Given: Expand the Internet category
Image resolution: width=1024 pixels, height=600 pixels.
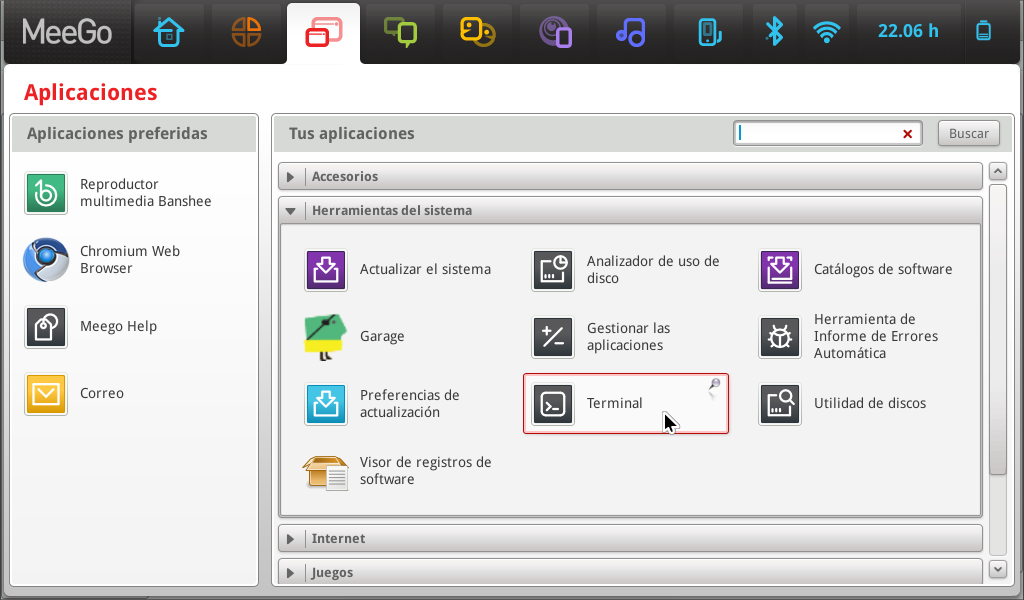Looking at the screenshot, I should tap(630, 539).
